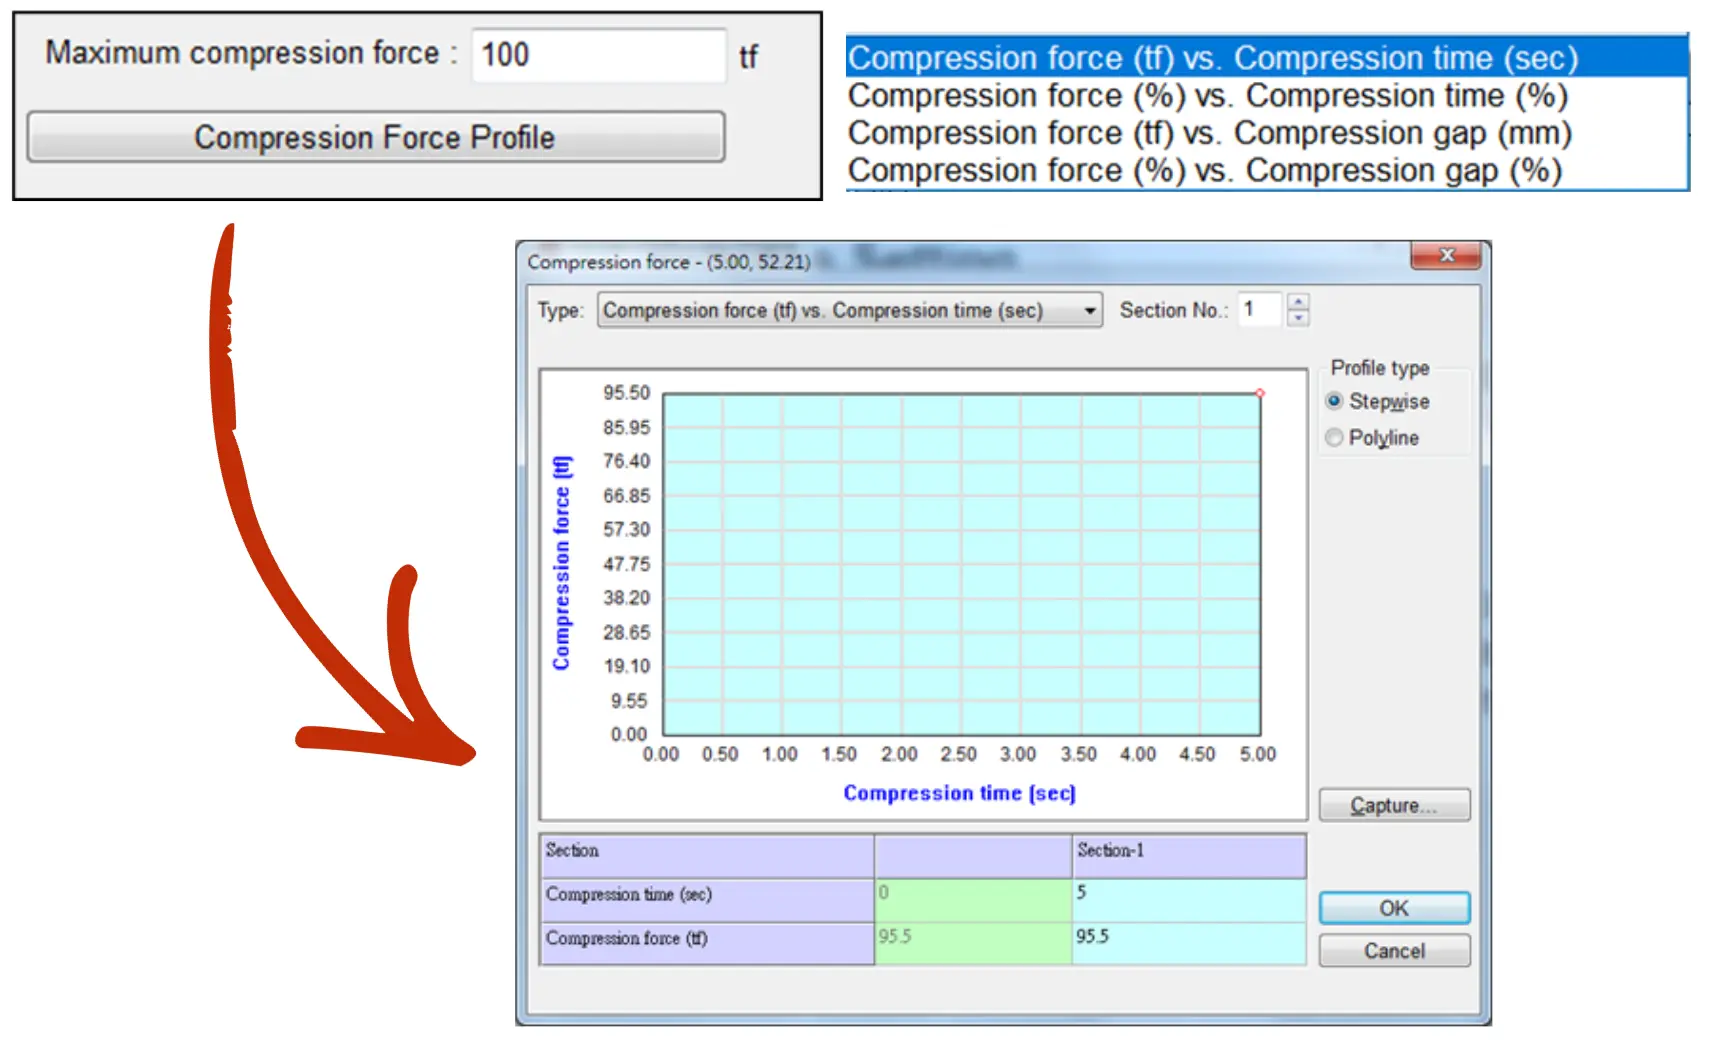Cancel the compression force dialog
1711x1047 pixels.
[x=1393, y=950]
